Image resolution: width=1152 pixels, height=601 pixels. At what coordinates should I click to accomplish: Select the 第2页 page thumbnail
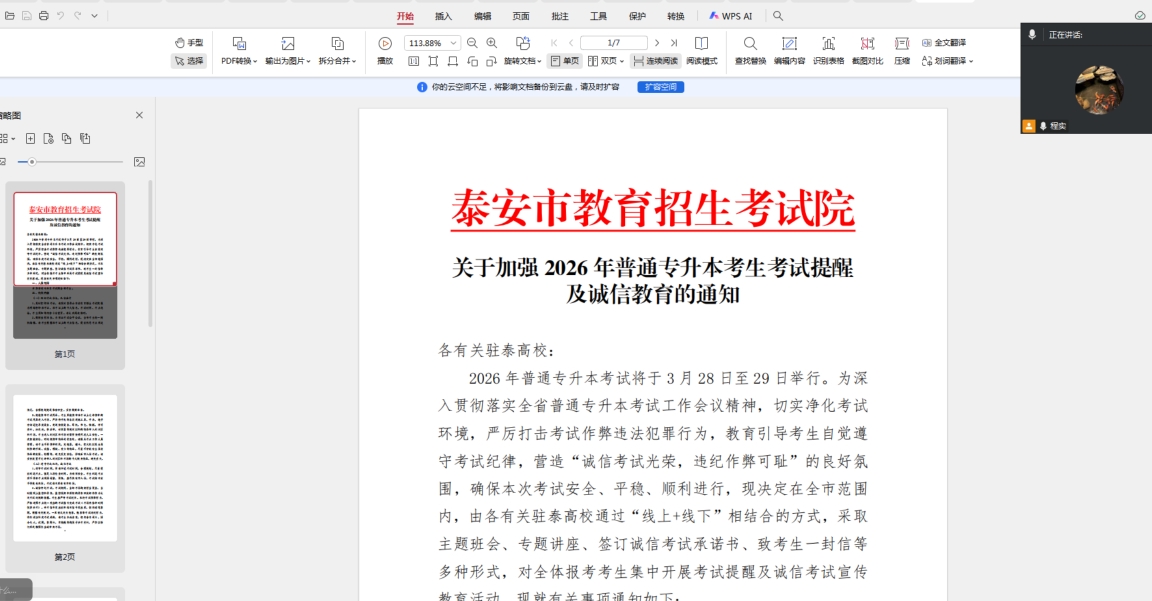coord(65,468)
